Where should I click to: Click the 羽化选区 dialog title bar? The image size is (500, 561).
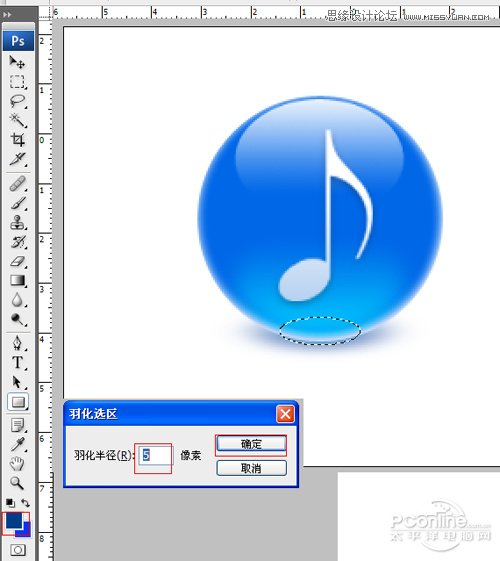pos(181,414)
